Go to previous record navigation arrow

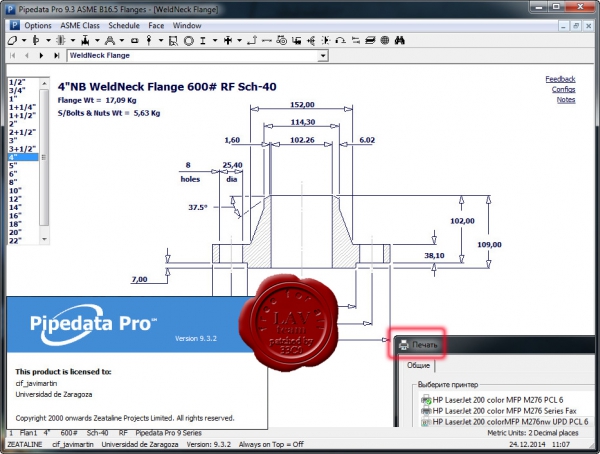(27, 56)
